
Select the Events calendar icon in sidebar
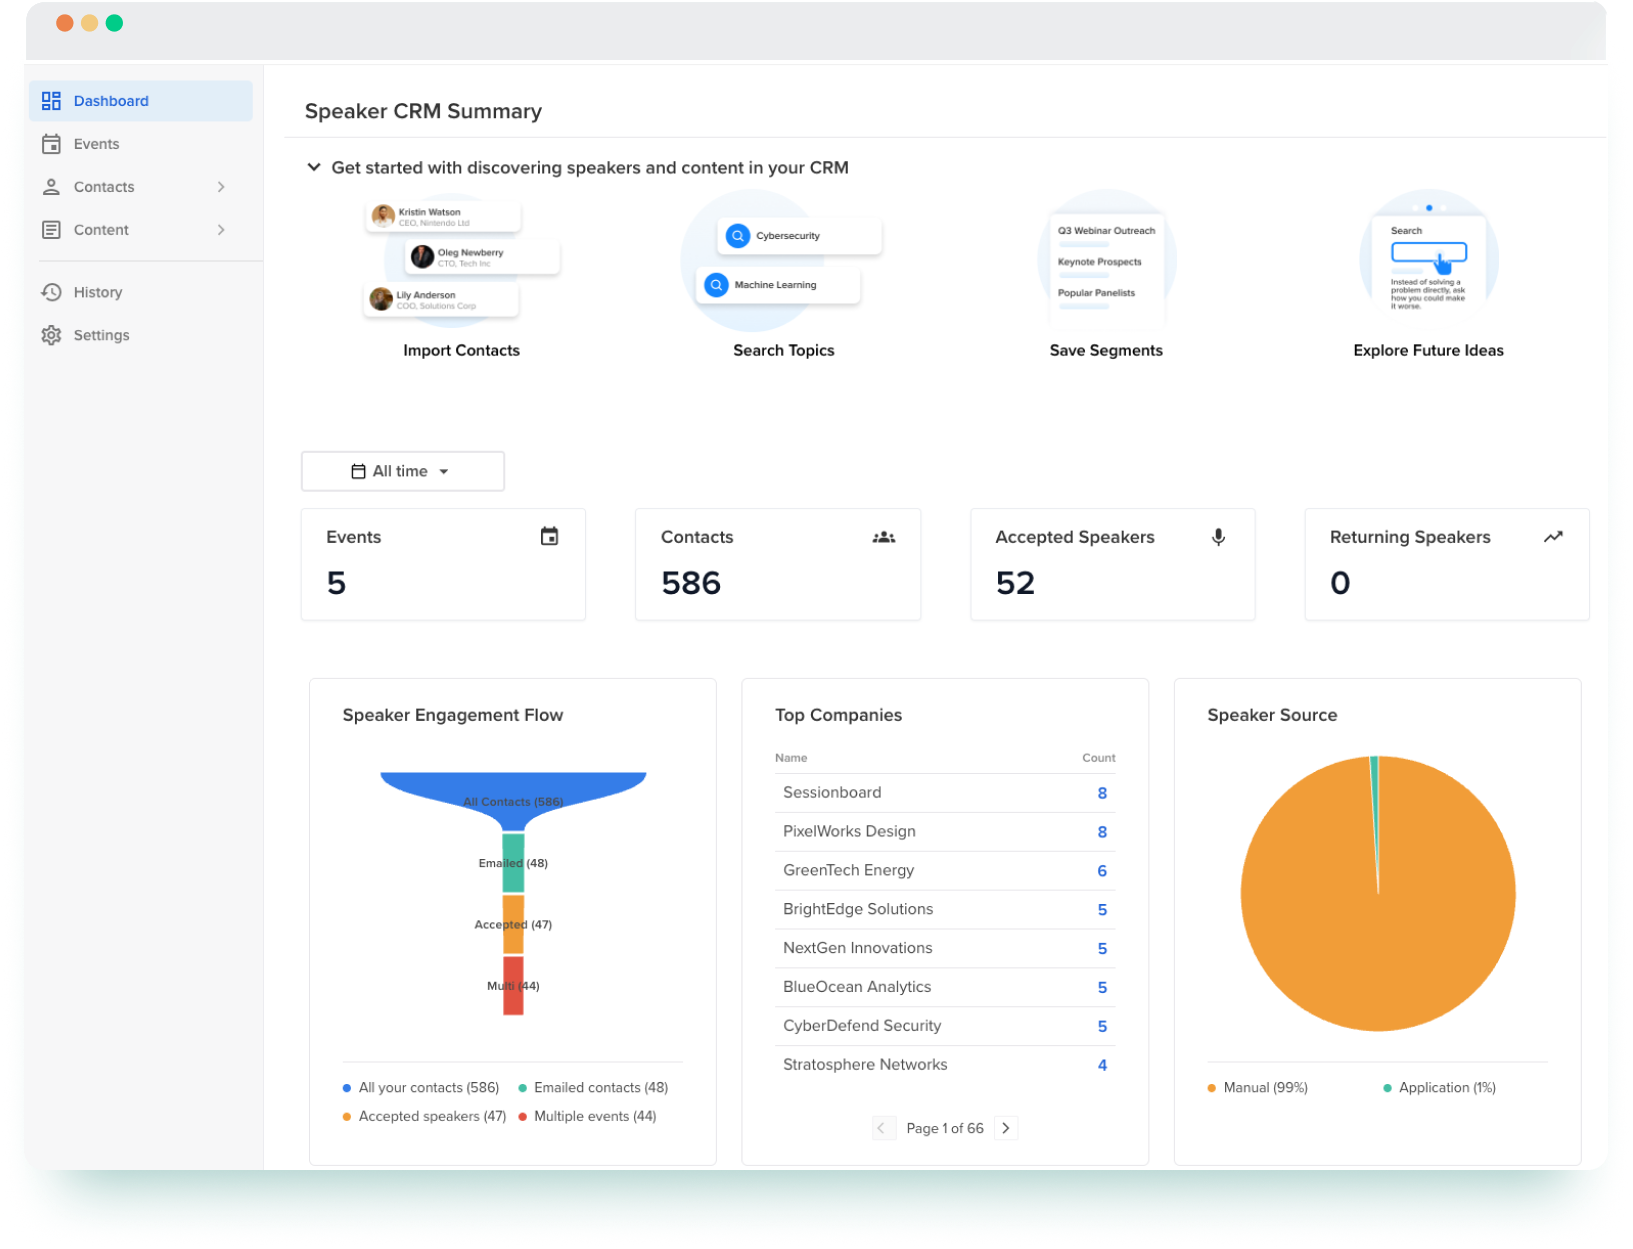point(51,144)
